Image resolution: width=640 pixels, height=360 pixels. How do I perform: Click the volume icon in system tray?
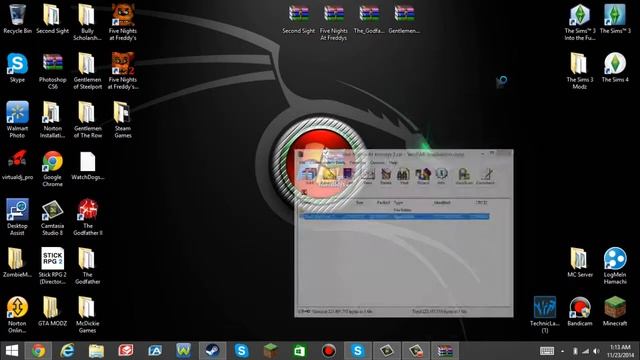point(596,351)
